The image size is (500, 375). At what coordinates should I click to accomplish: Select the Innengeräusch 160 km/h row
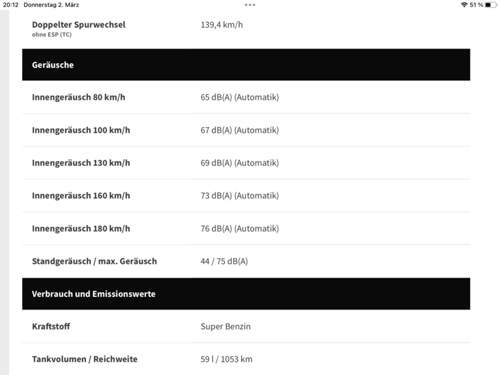coord(246,196)
